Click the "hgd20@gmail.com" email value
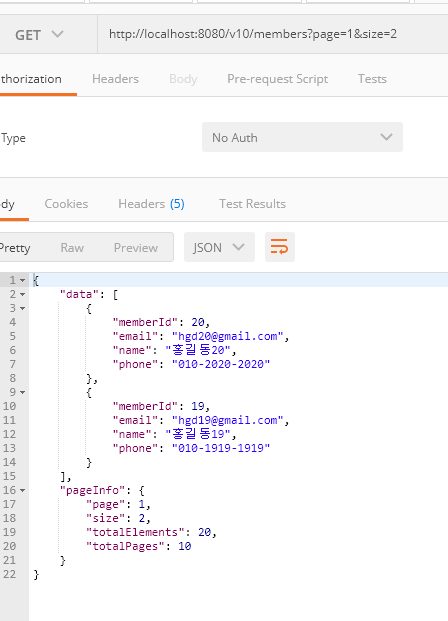 point(227,336)
